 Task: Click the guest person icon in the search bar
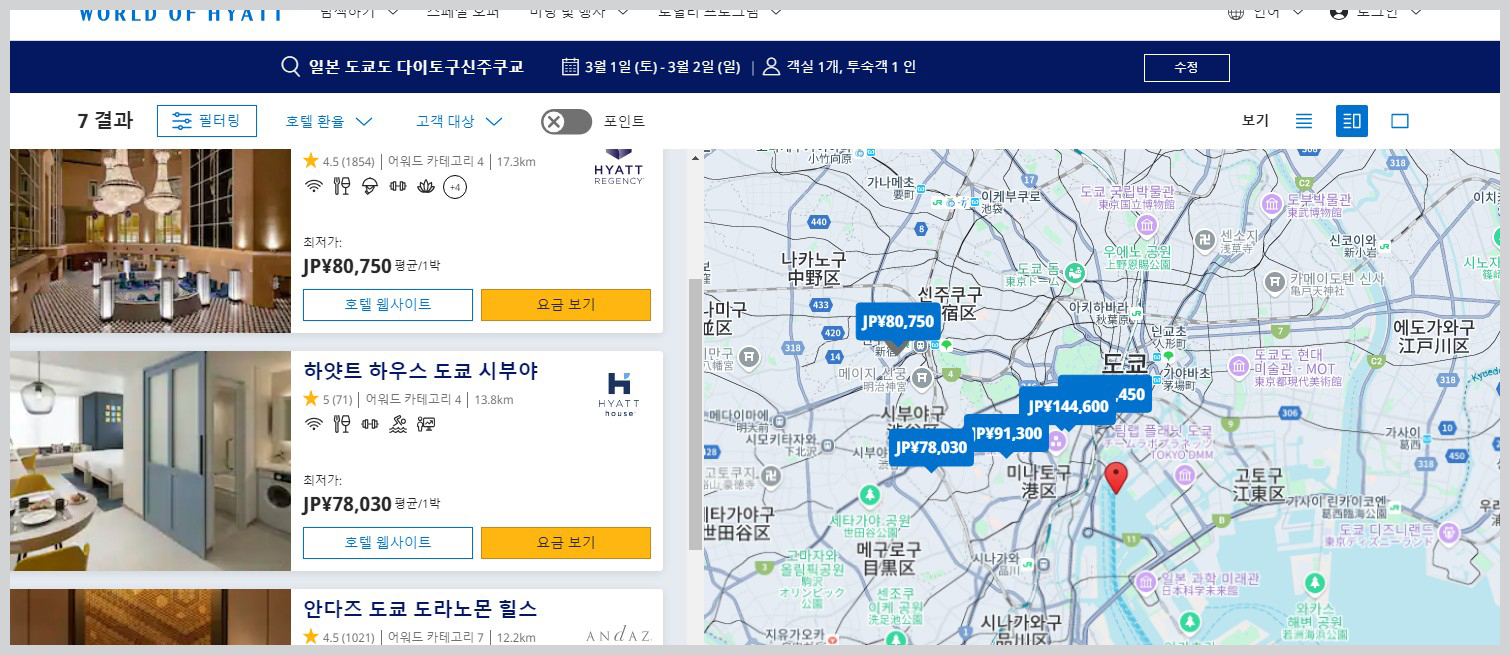(x=771, y=67)
